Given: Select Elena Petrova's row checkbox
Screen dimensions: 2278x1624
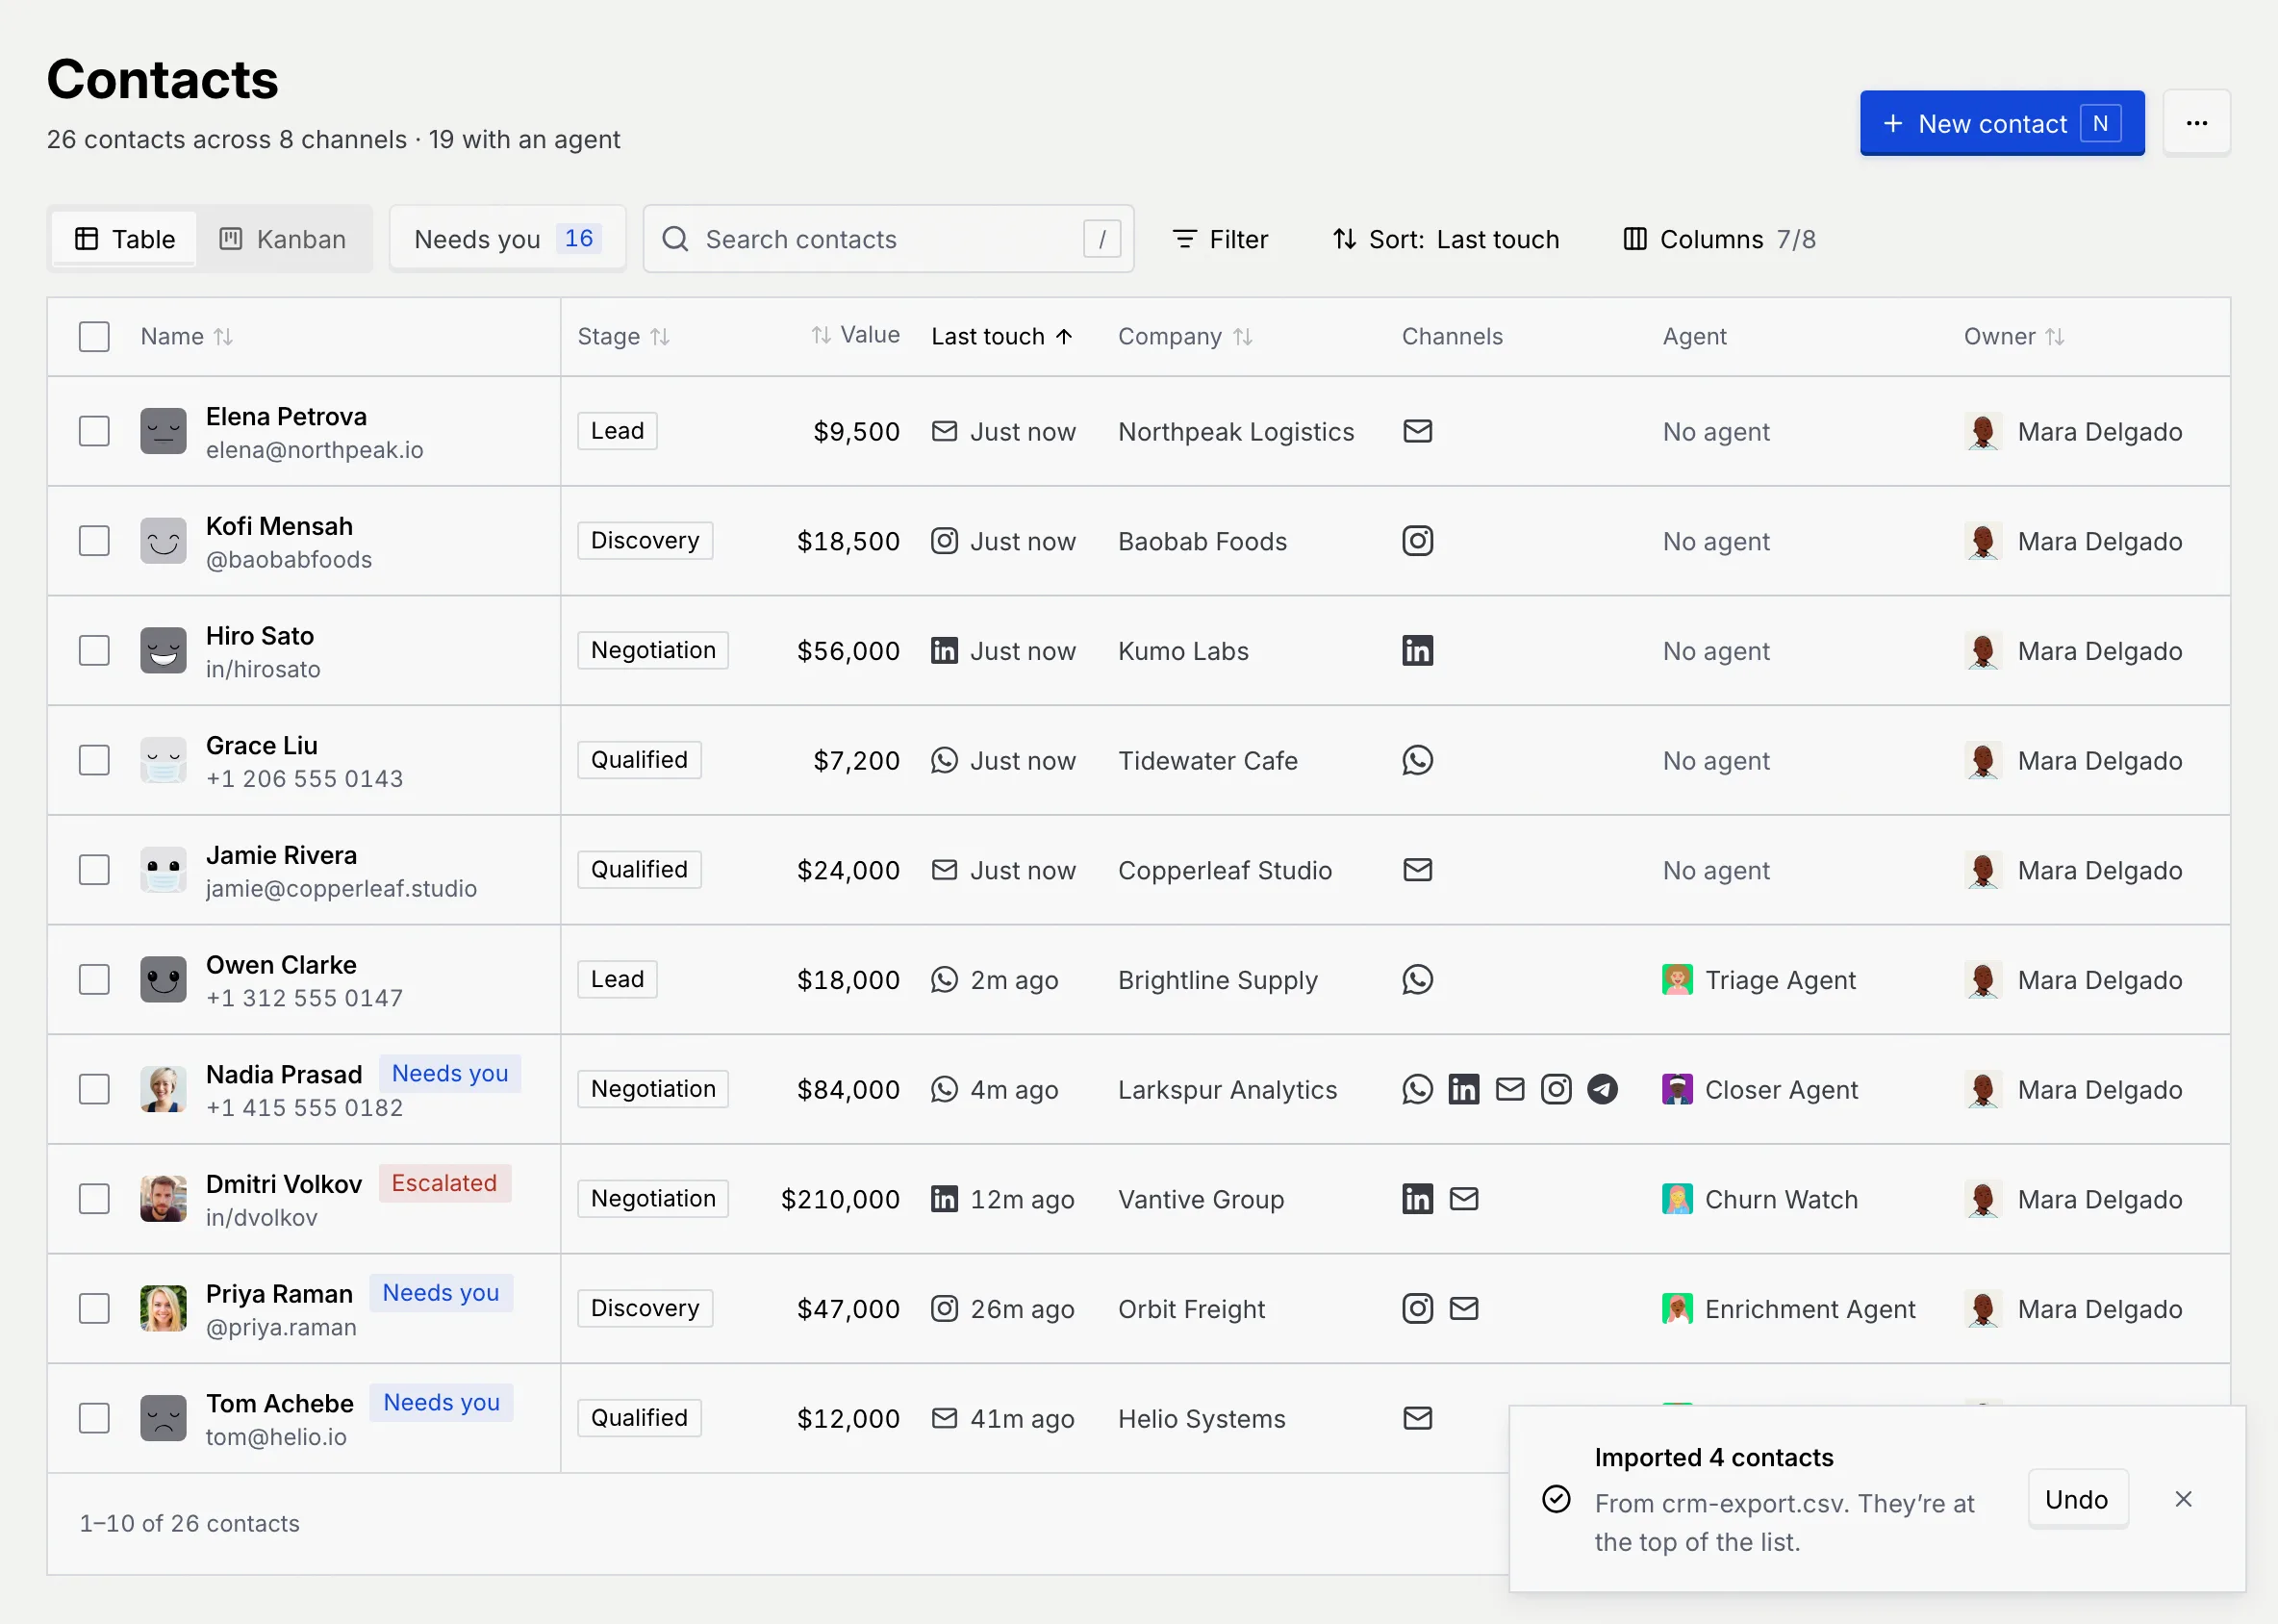Looking at the screenshot, I should [x=94, y=431].
